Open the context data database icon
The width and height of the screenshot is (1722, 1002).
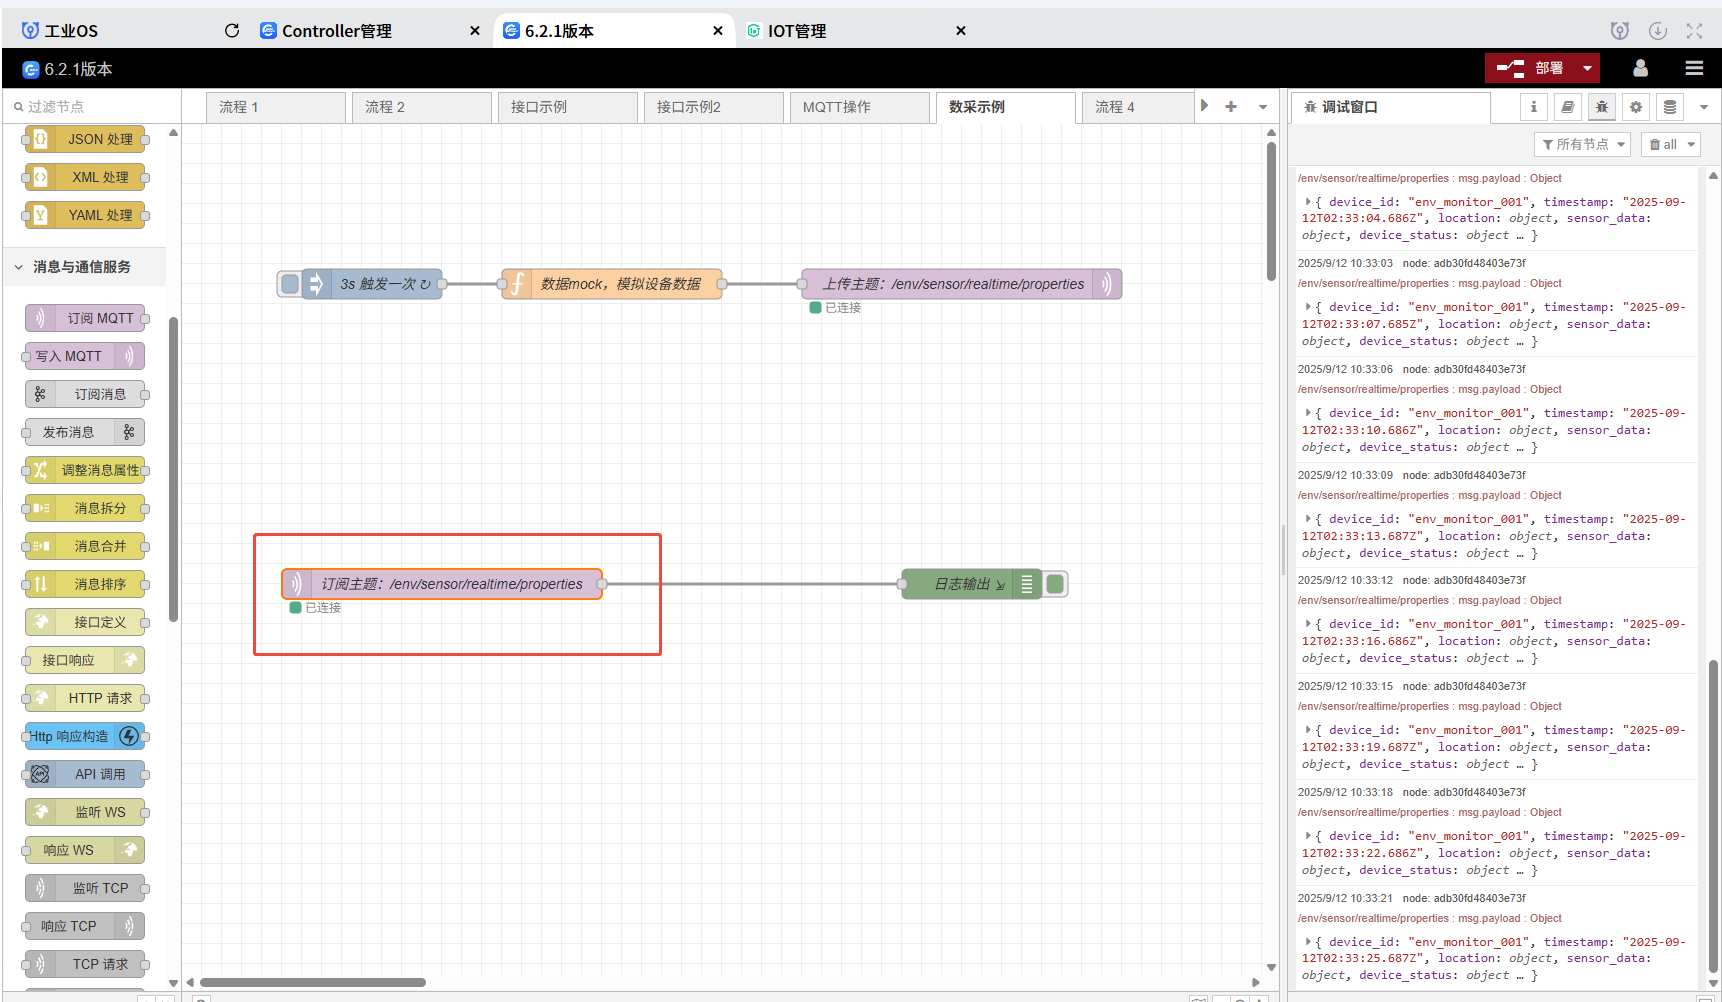(x=1669, y=107)
